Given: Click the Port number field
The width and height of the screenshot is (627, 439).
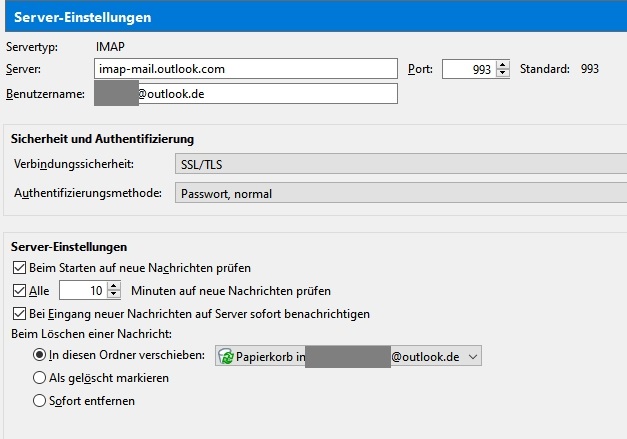Looking at the screenshot, I should (467, 69).
